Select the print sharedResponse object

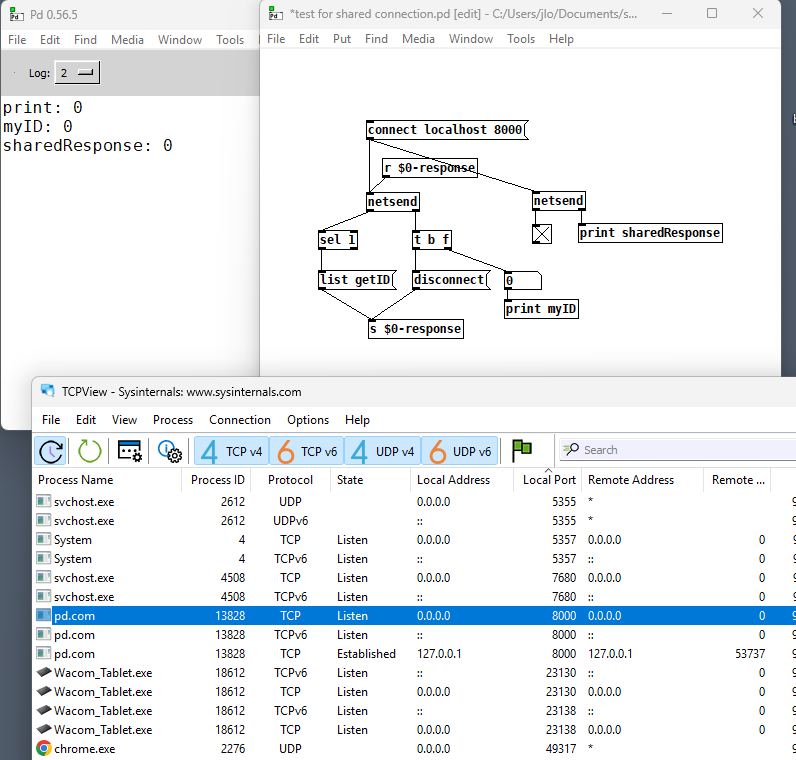click(650, 233)
